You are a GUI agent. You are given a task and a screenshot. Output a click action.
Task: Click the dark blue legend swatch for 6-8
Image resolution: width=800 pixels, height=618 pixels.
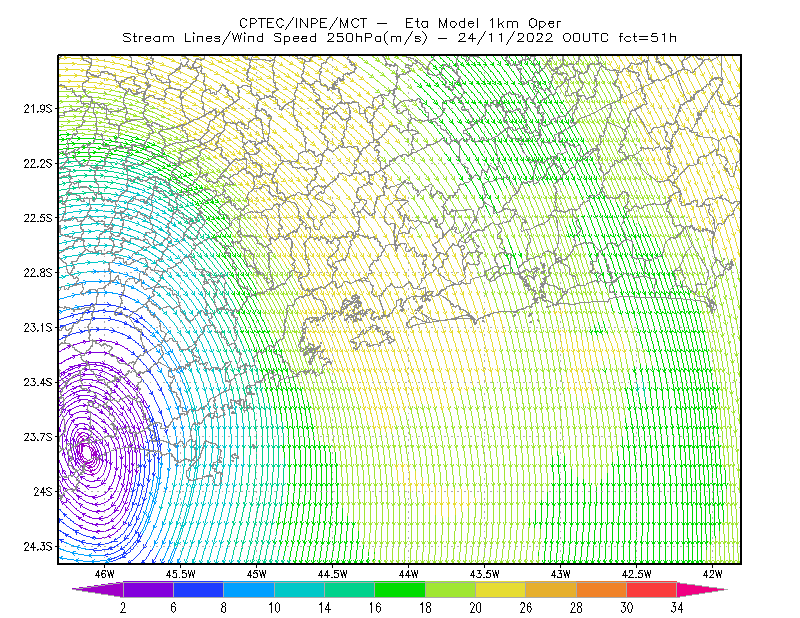tap(198, 589)
